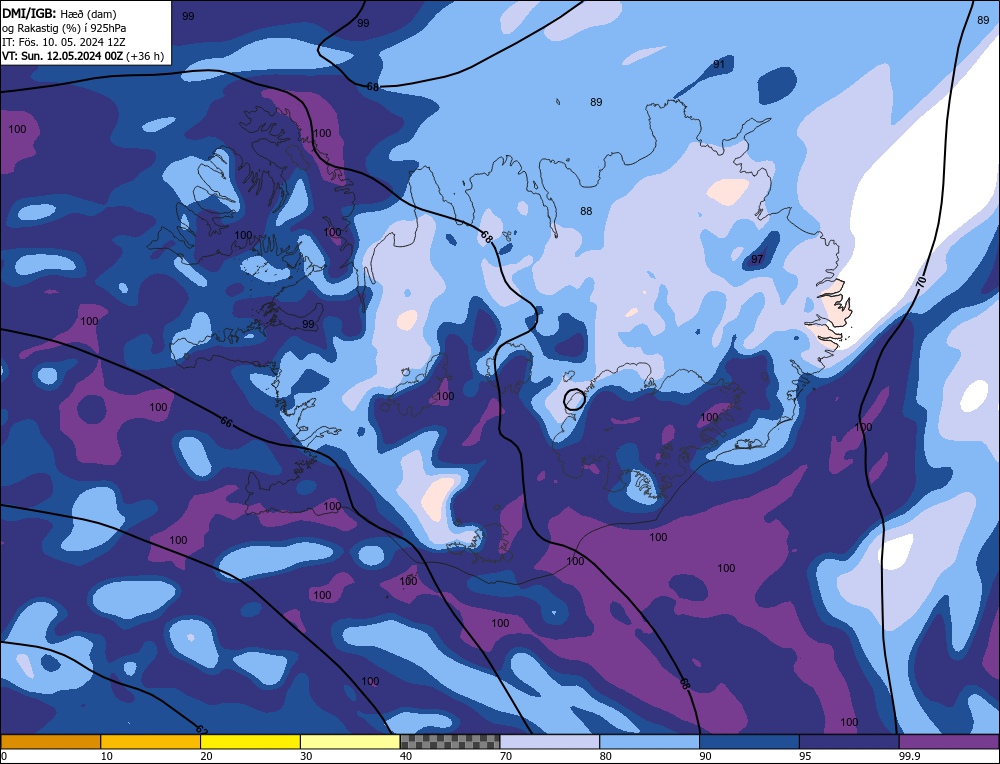
Task: Click the '40' tick label in legend
Action: pyautogui.click(x=406, y=756)
